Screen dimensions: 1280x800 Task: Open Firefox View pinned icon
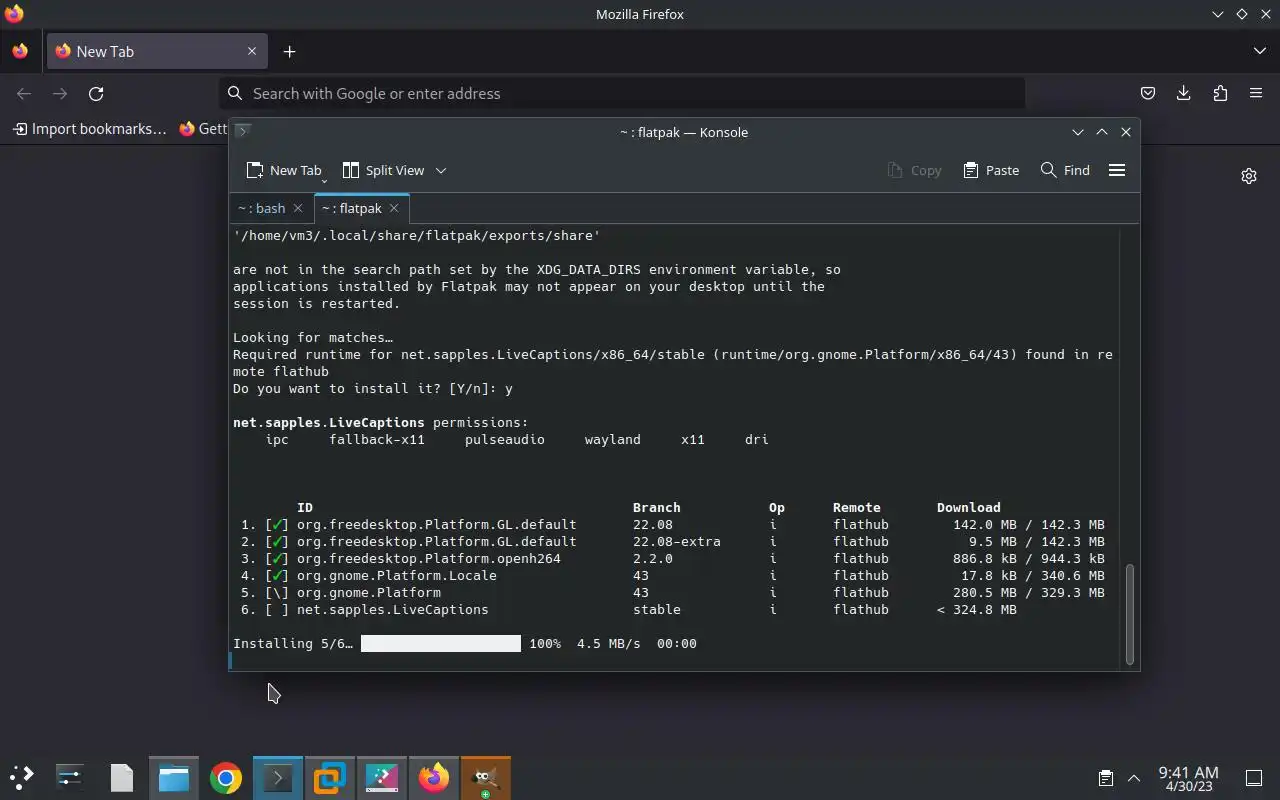point(20,51)
